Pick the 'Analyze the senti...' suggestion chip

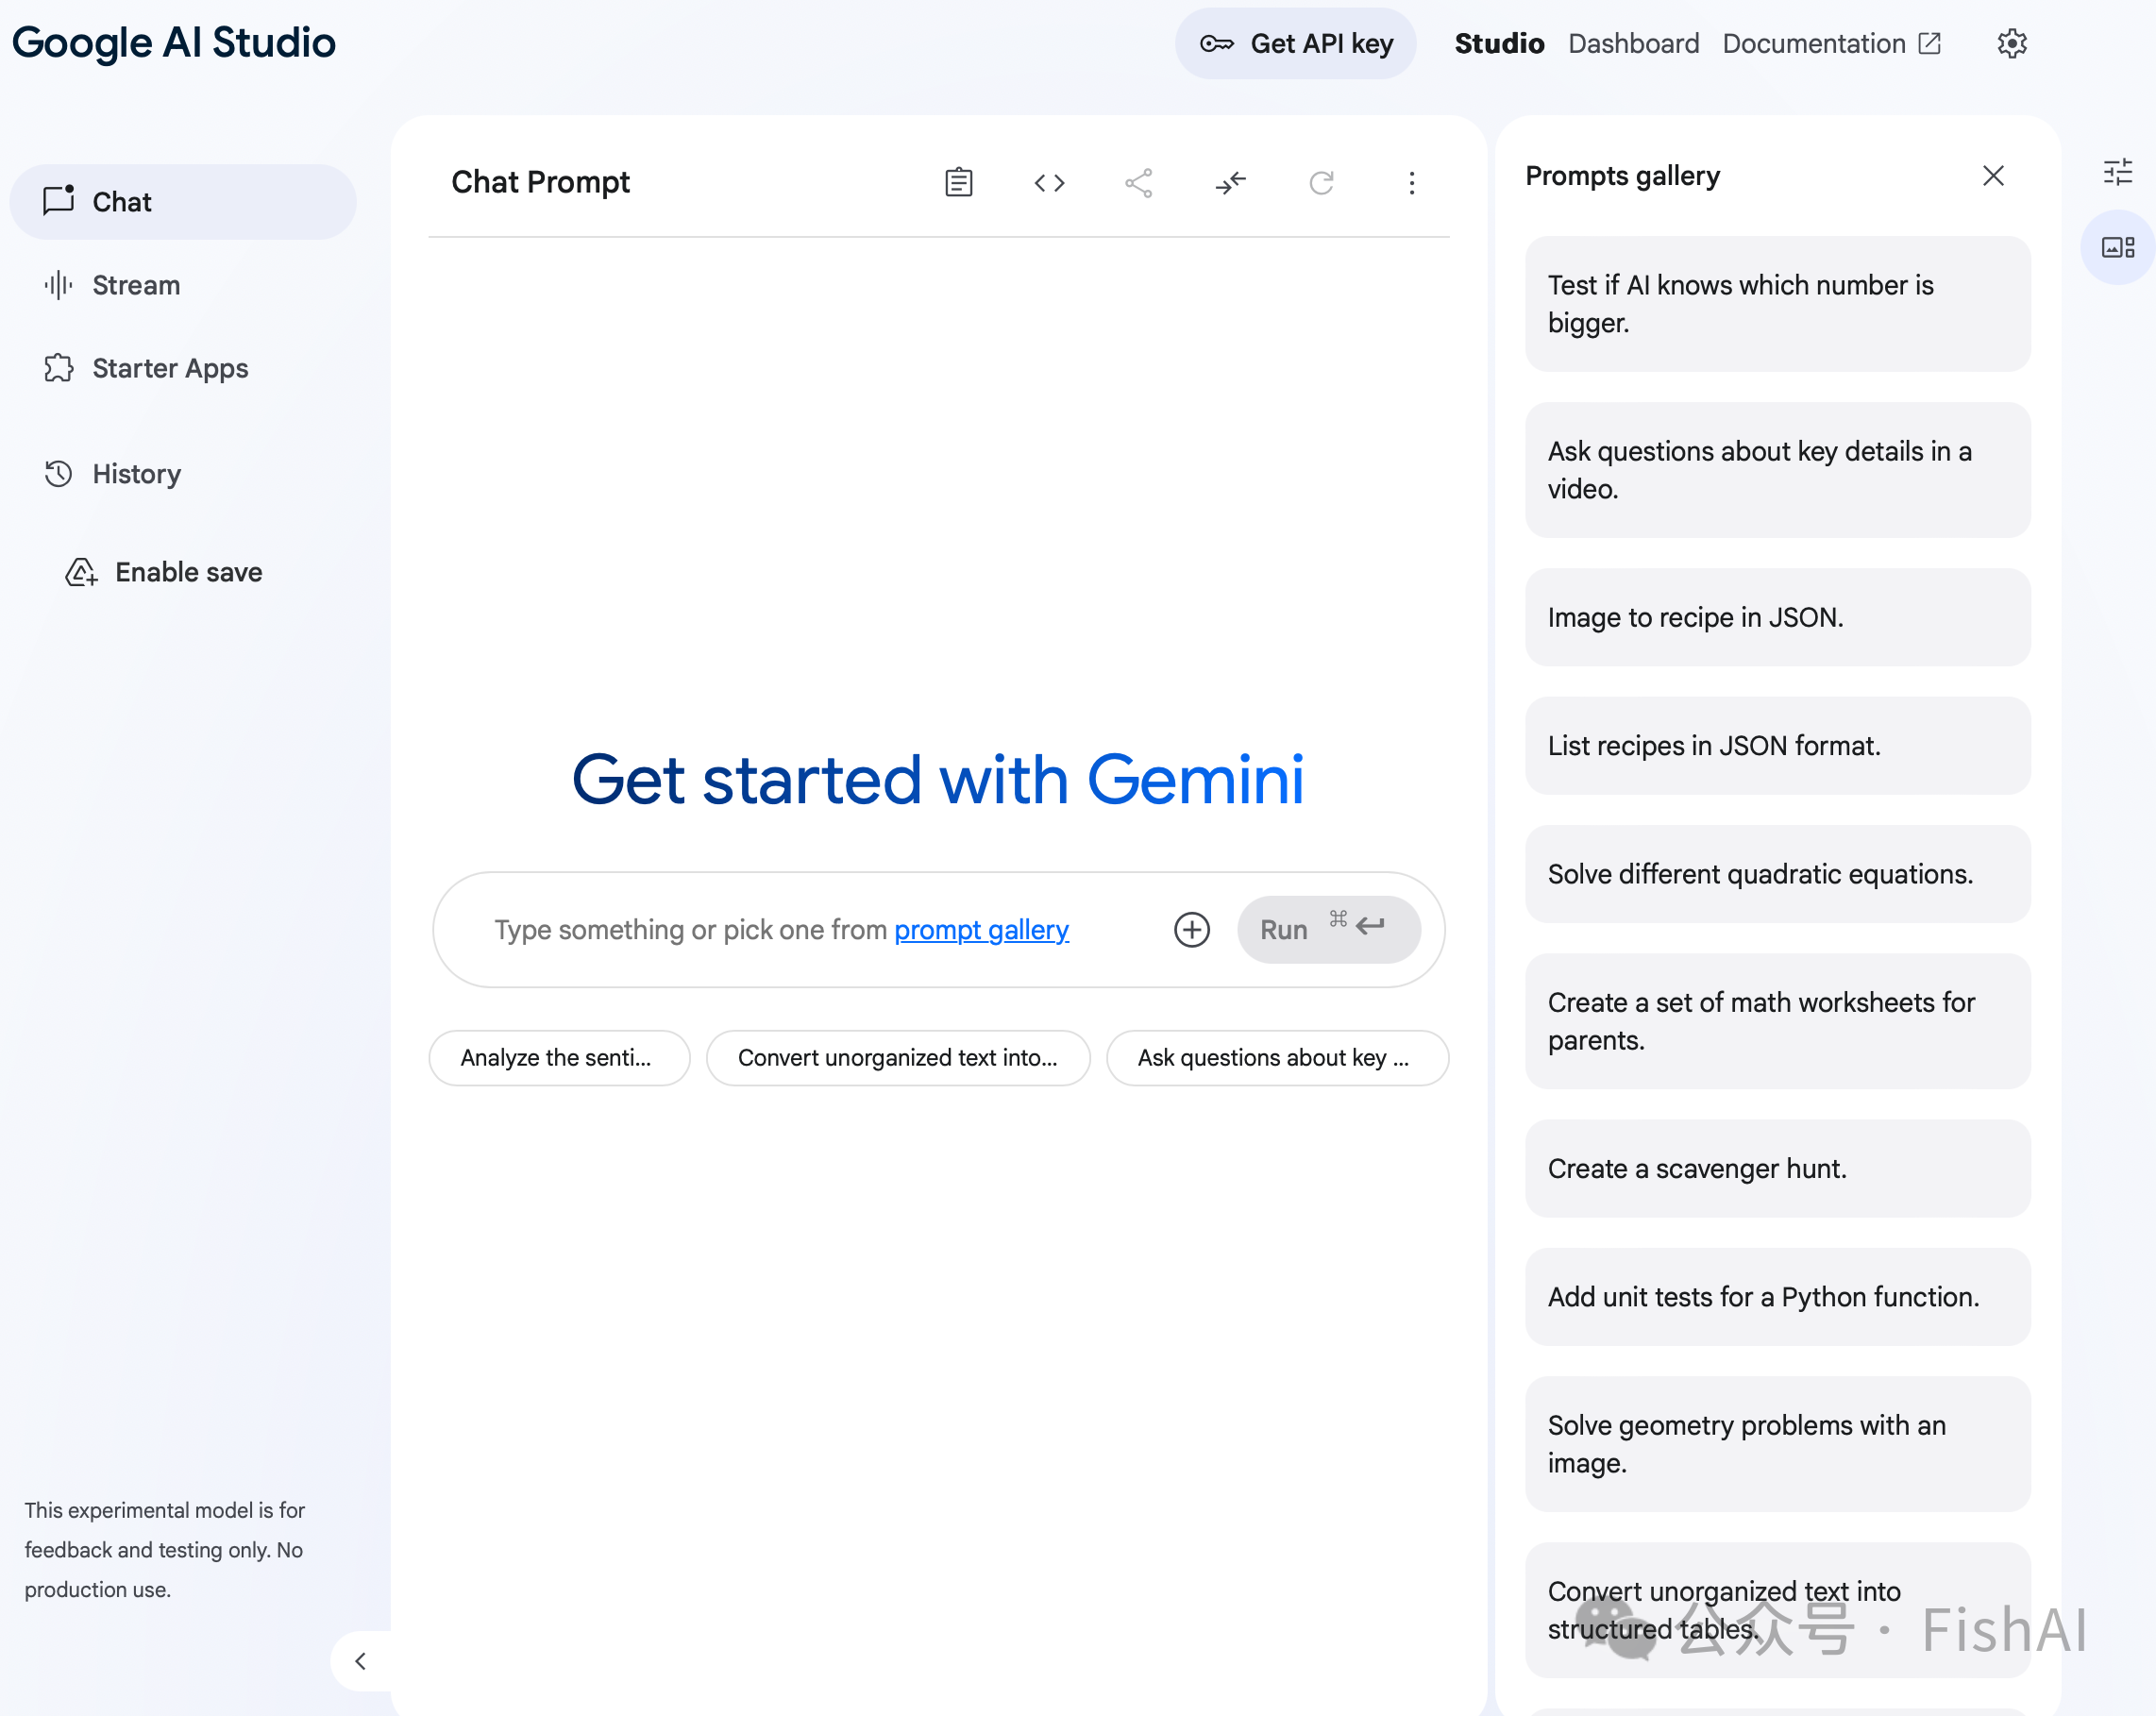click(559, 1057)
